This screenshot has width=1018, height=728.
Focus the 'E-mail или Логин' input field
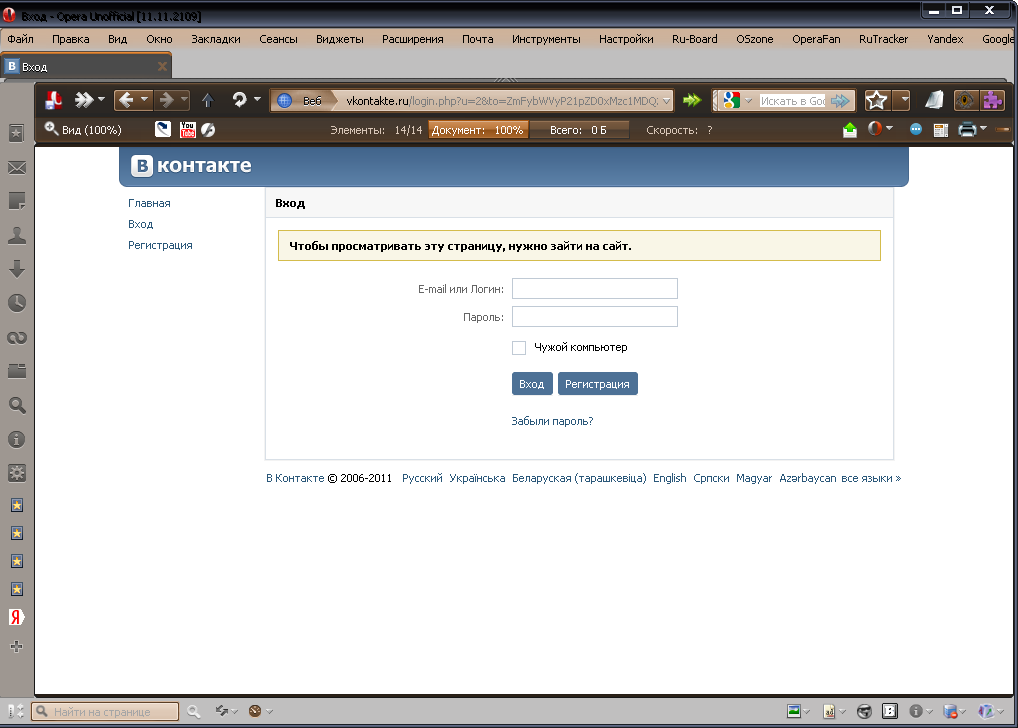tap(595, 288)
